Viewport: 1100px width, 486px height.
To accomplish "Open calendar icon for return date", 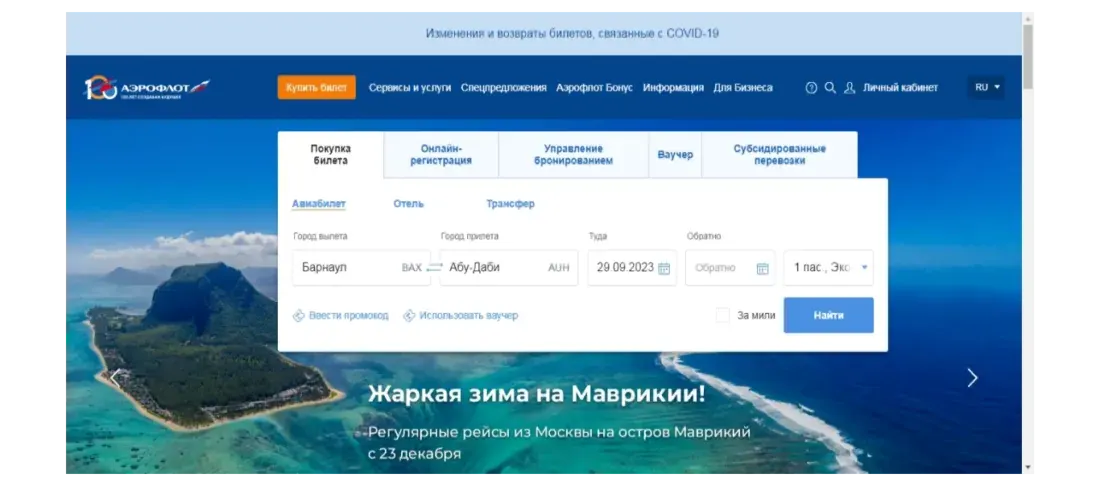I will click(763, 268).
